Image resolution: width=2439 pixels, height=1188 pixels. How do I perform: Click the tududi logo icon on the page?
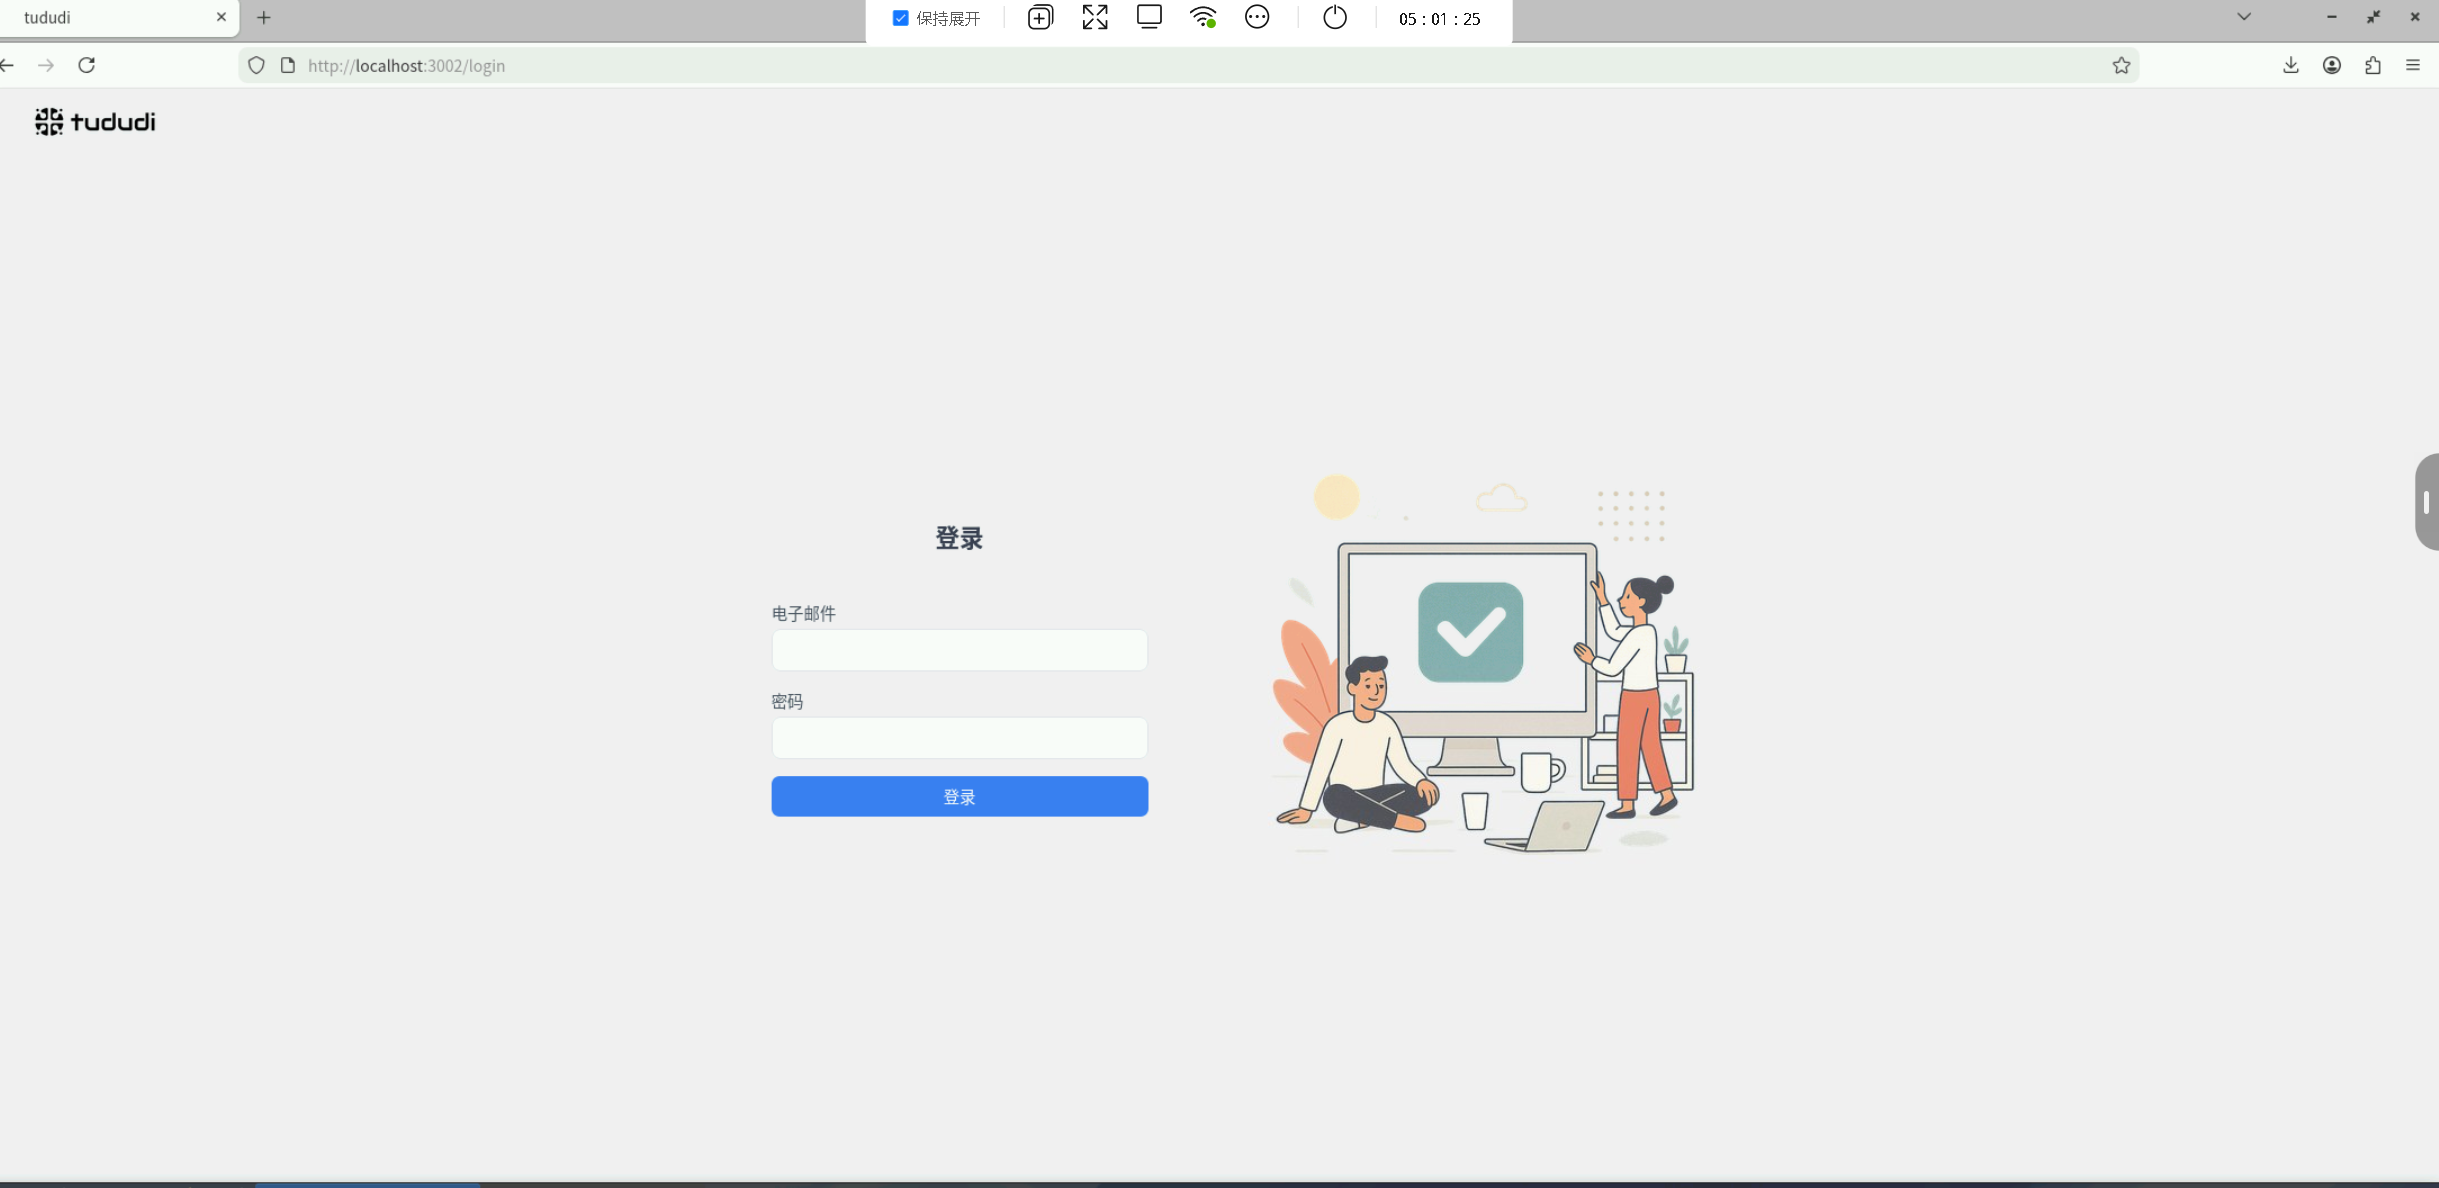point(49,120)
